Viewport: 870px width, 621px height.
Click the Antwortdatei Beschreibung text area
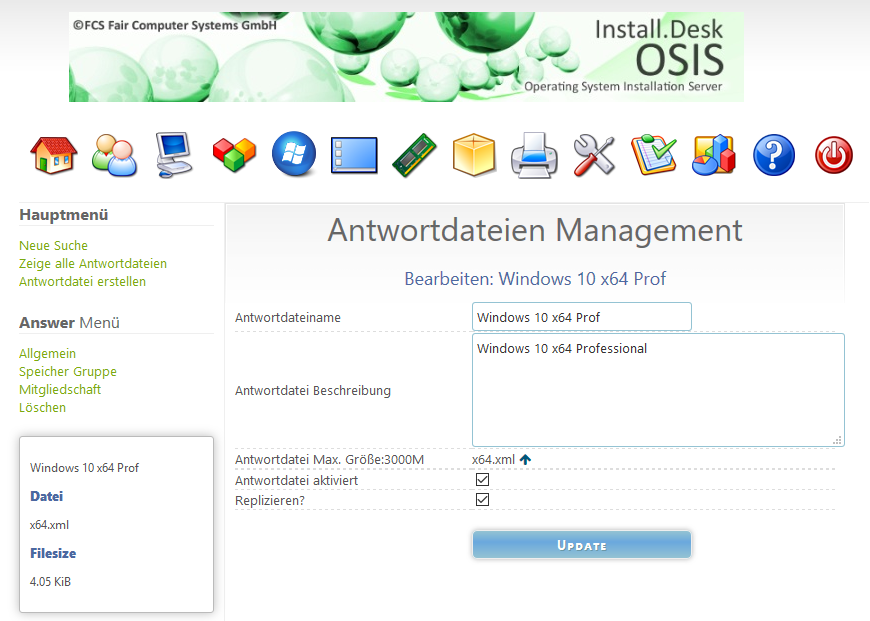[658, 390]
